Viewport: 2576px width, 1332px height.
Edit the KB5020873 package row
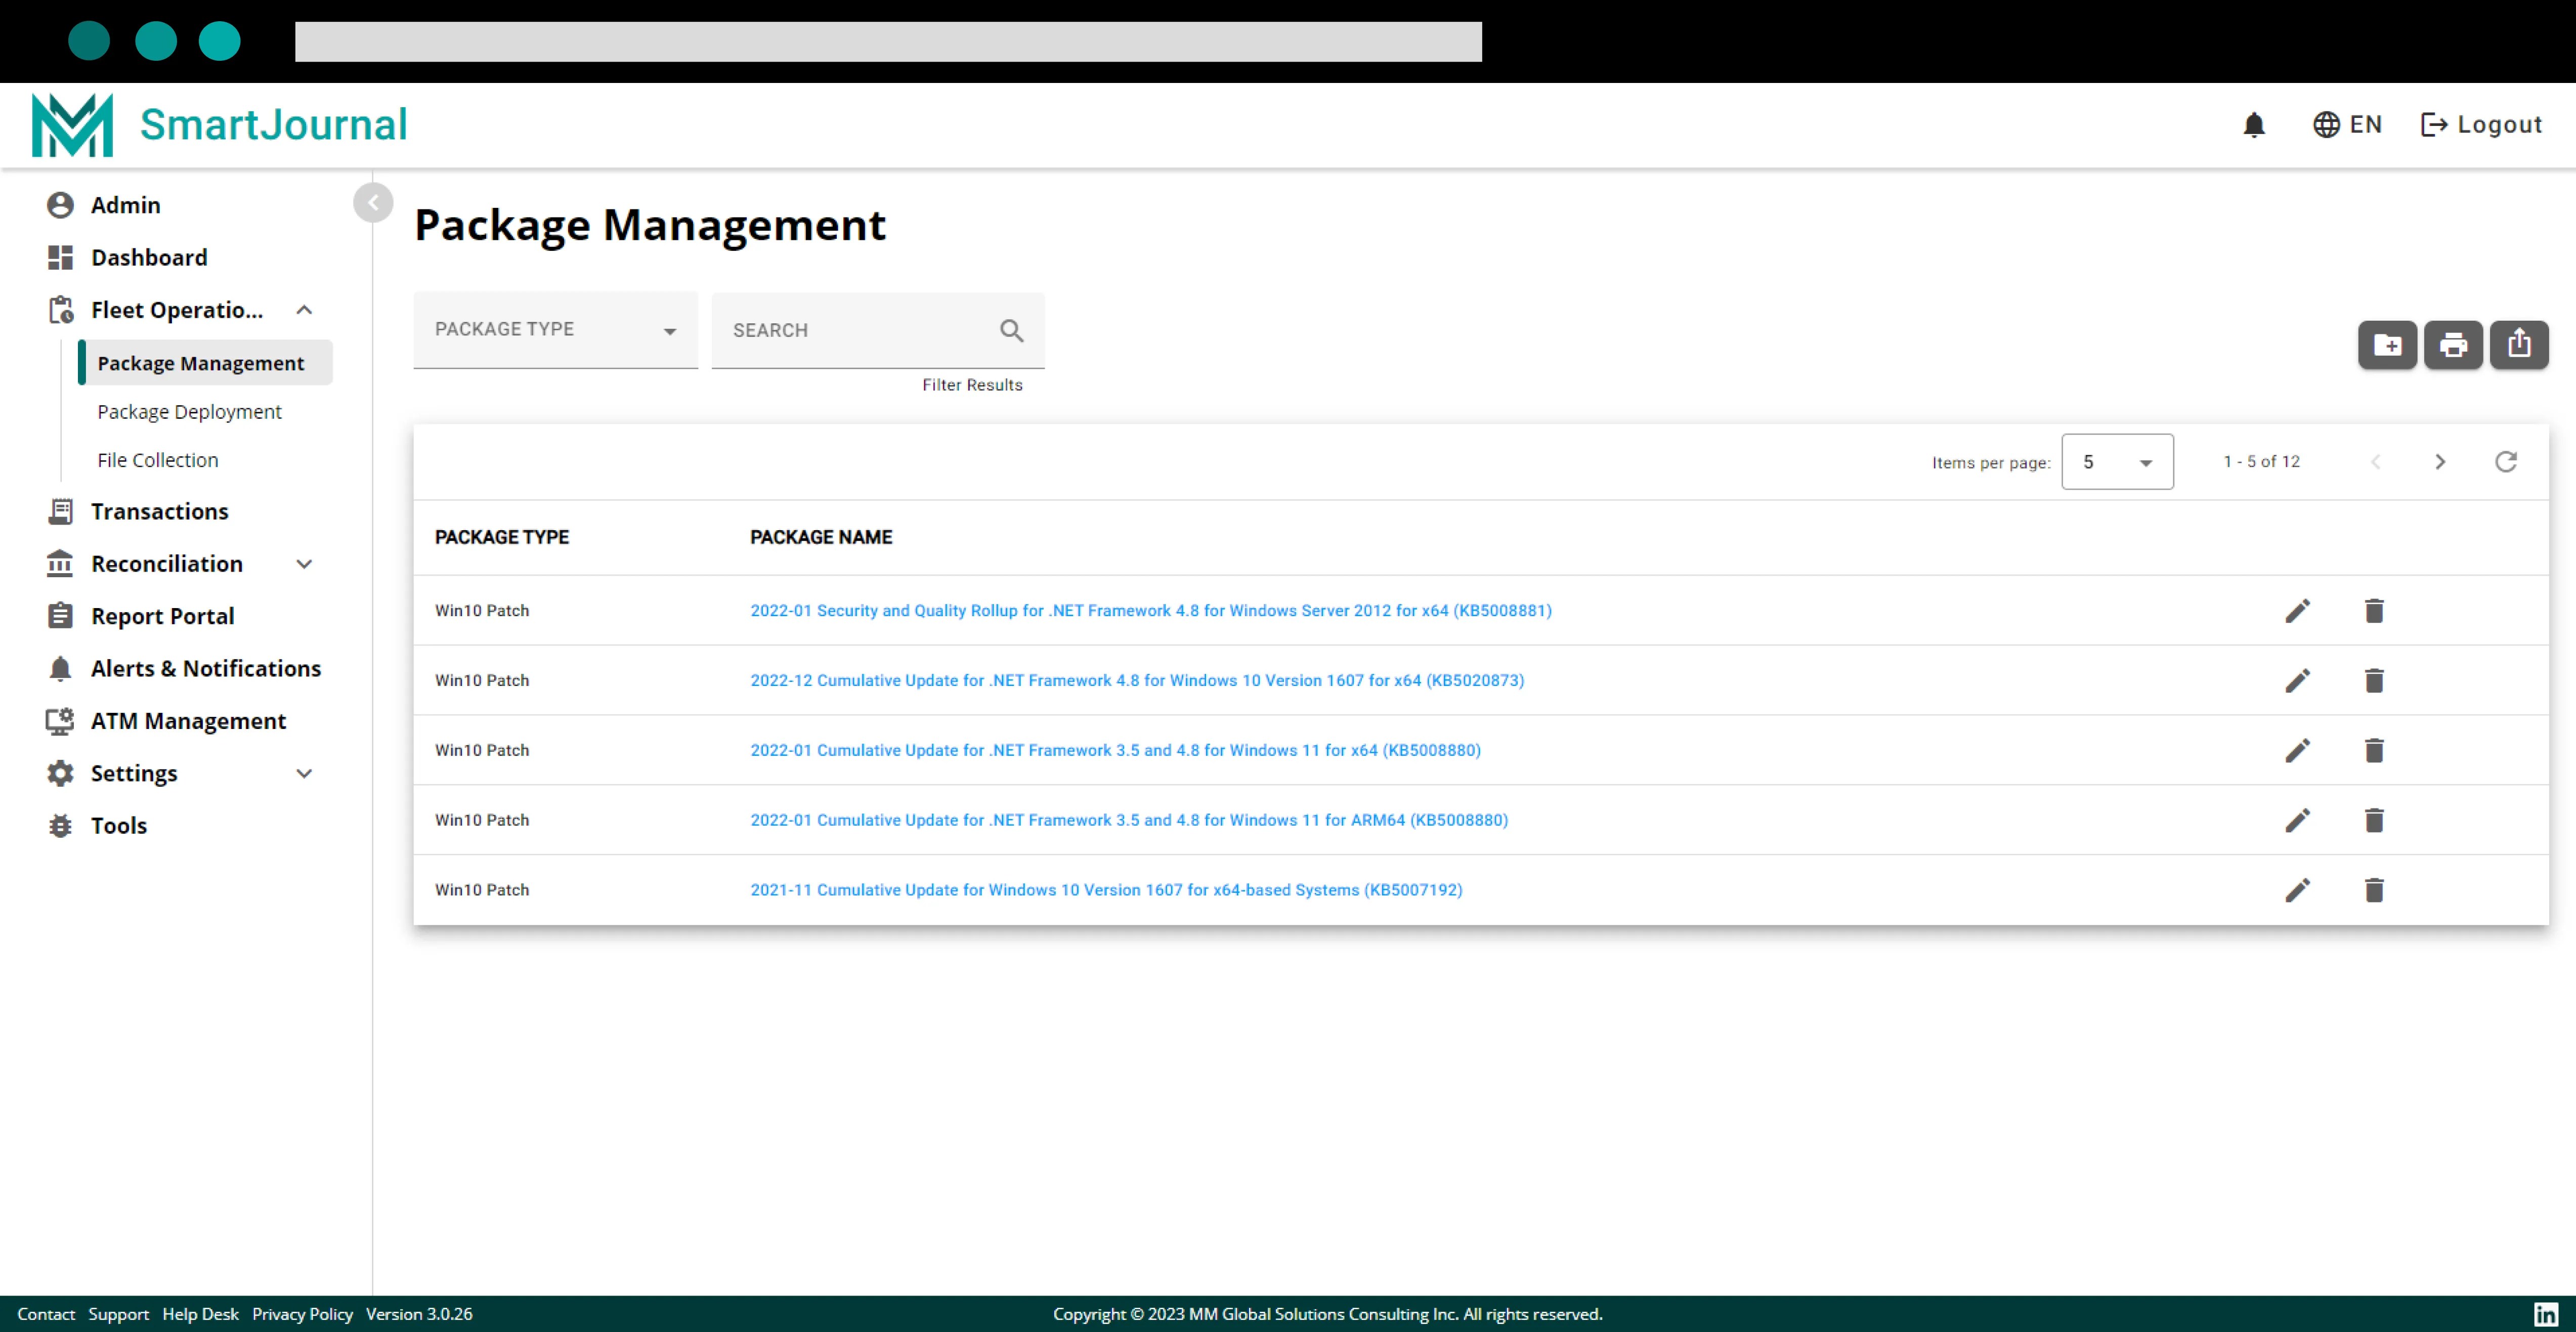2298,681
